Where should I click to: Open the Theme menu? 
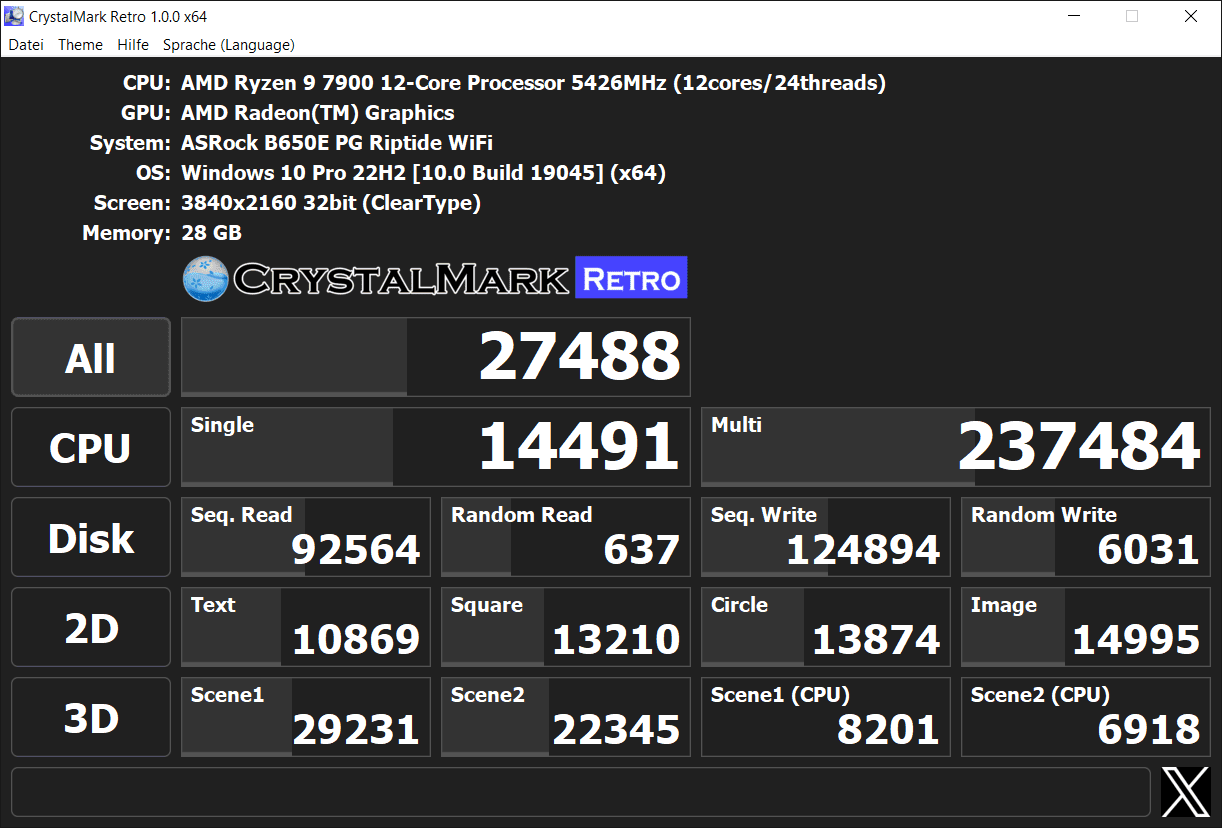coord(80,44)
